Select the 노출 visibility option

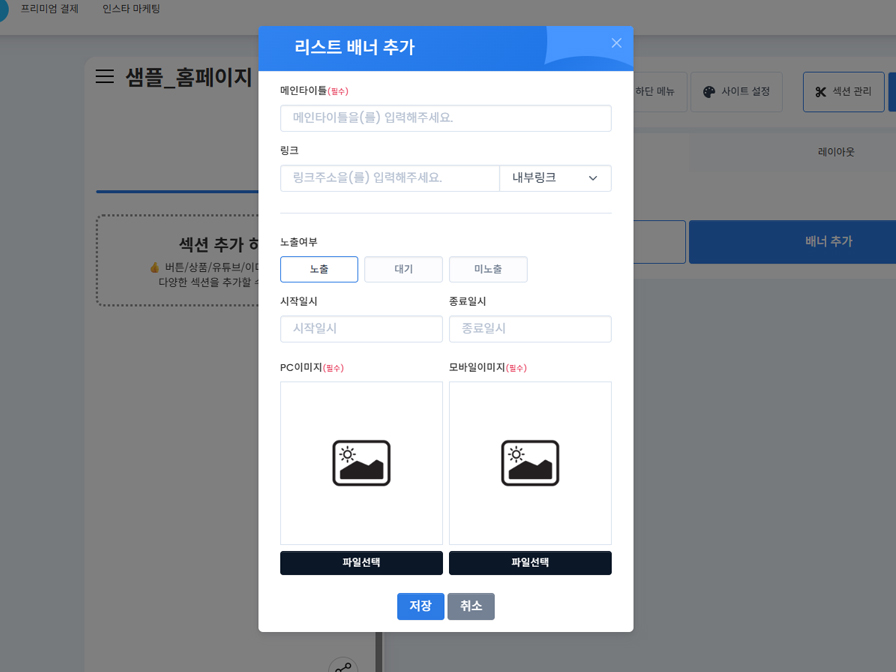(x=319, y=269)
